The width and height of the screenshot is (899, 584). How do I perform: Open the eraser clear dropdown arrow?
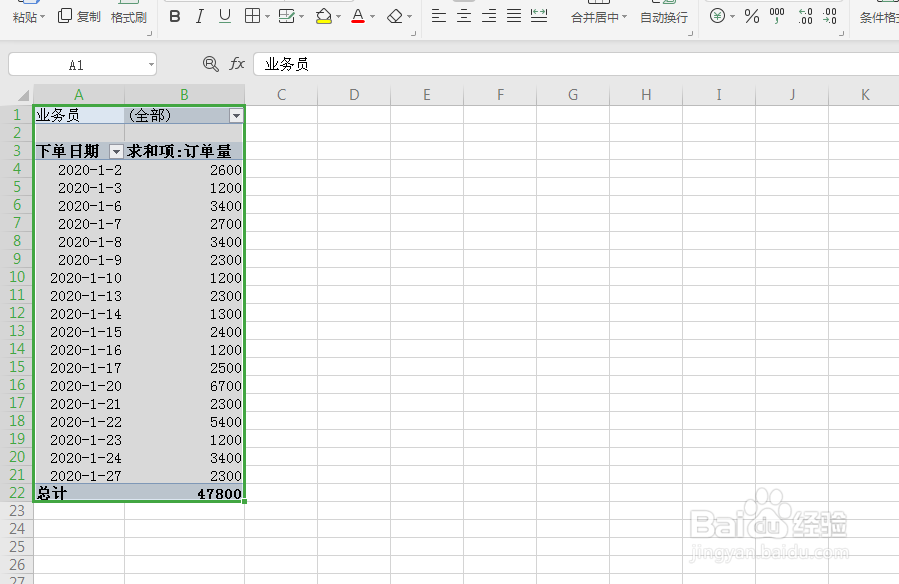coord(409,17)
